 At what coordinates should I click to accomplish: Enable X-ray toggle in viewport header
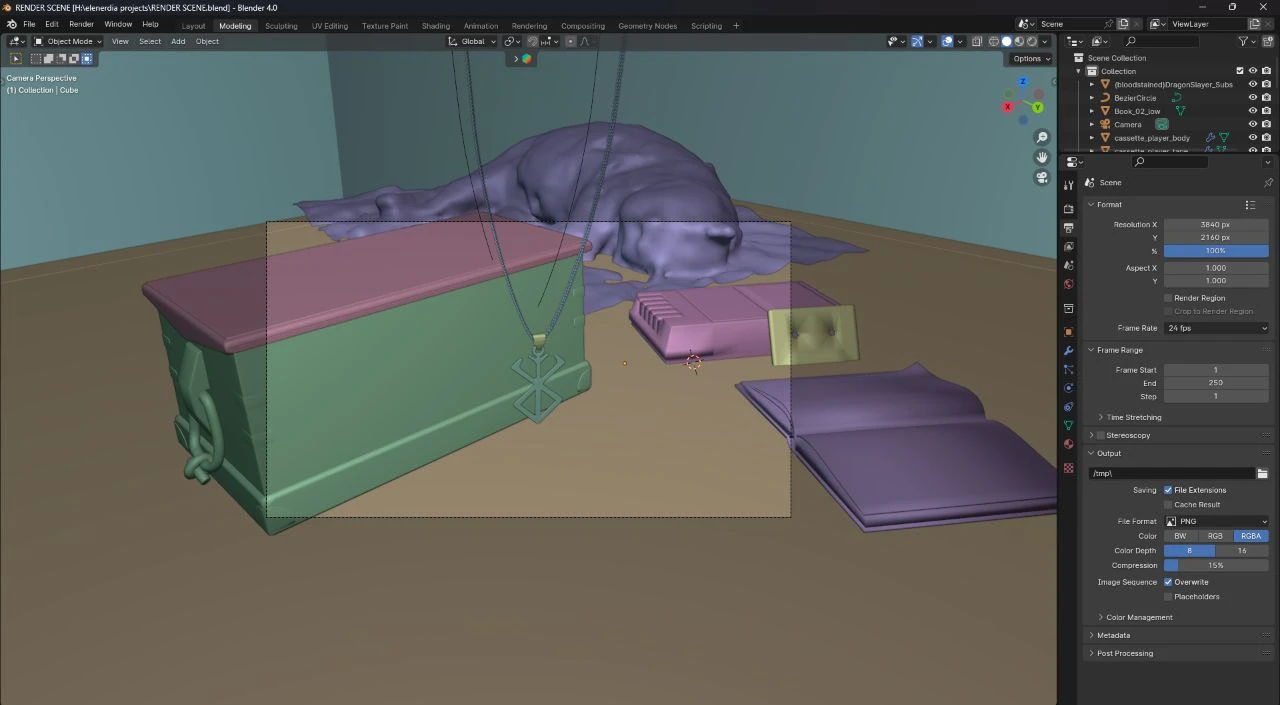(979, 42)
